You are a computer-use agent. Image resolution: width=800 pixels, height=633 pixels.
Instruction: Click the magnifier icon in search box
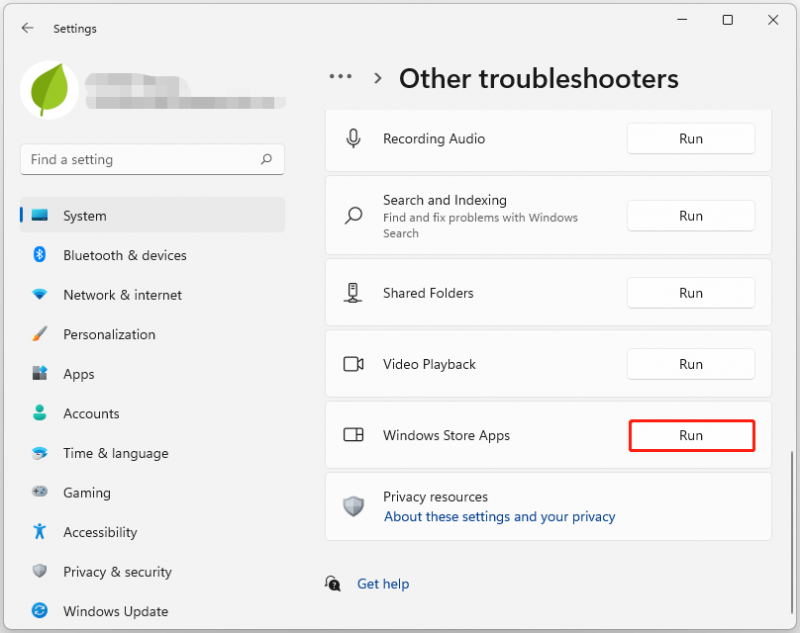click(266, 159)
